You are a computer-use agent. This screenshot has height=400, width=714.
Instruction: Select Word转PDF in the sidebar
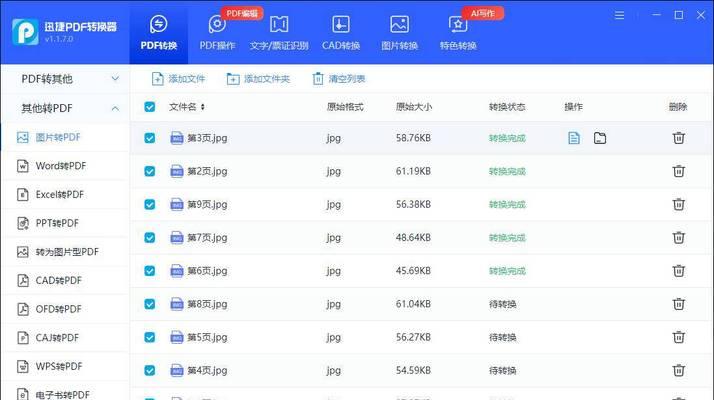pyautogui.click(x=65, y=166)
